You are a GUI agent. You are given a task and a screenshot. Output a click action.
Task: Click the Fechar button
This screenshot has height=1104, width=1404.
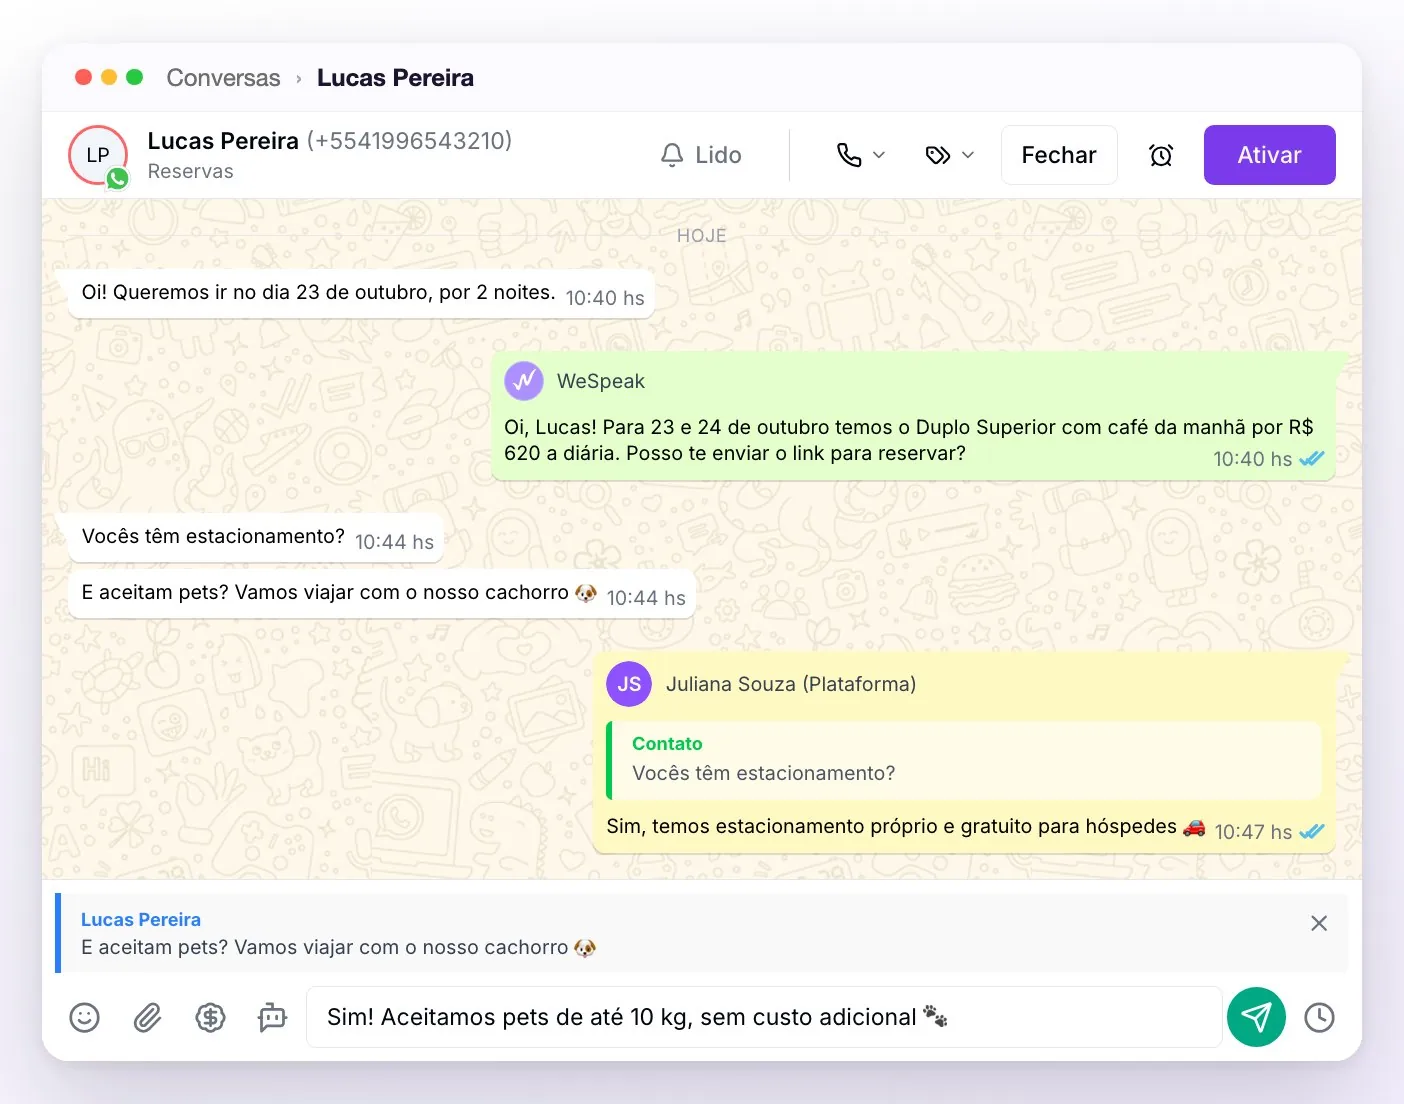click(1059, 155)
